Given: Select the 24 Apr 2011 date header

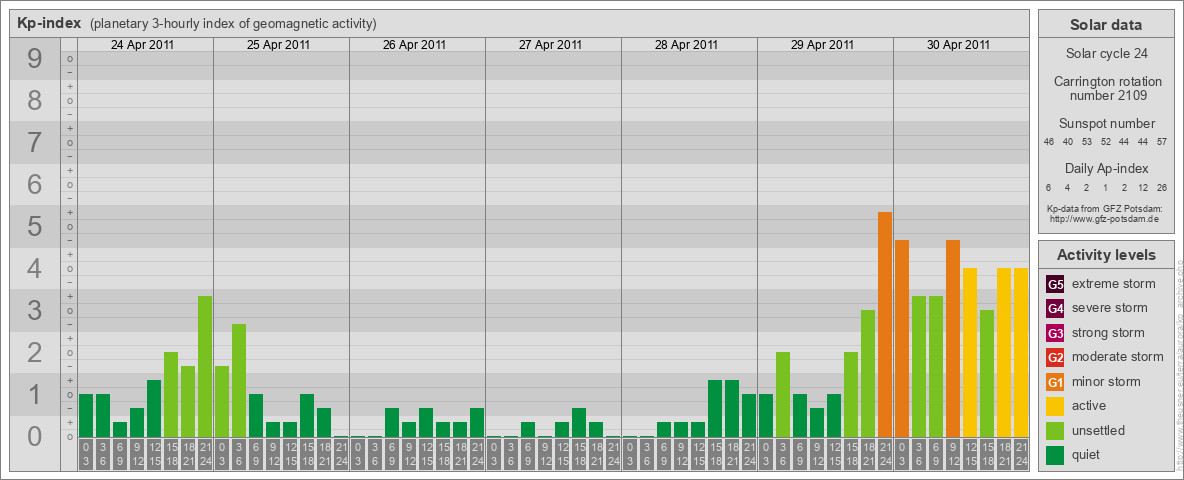Looking at the screenshot, I should pos(143,45).
